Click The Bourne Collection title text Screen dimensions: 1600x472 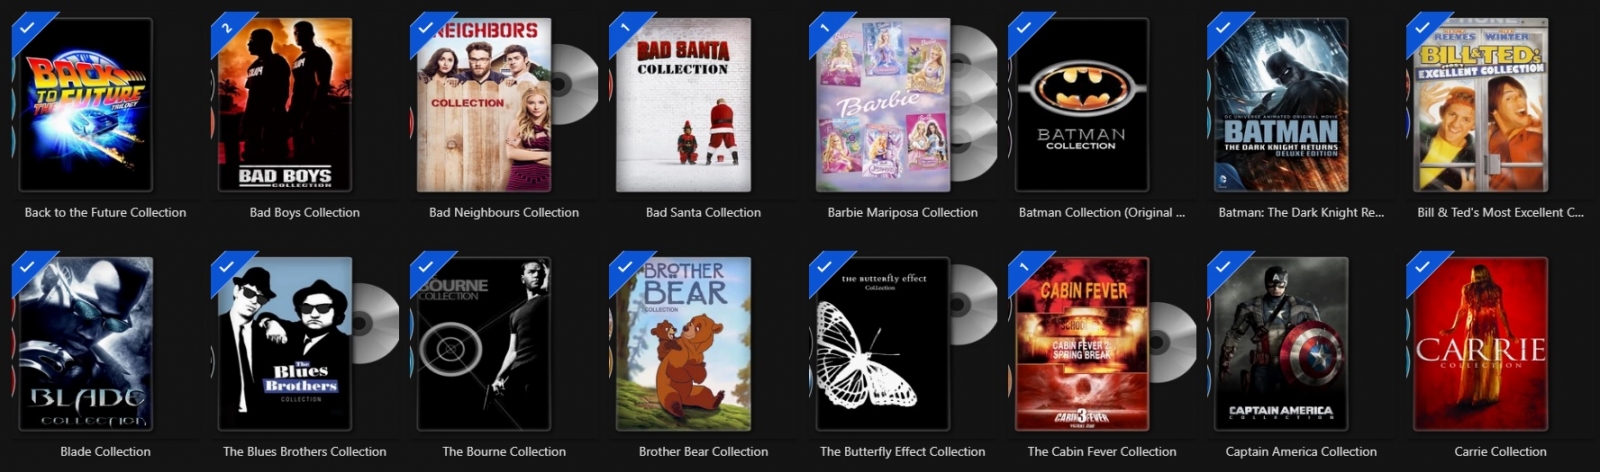click(x=504, y=451)
